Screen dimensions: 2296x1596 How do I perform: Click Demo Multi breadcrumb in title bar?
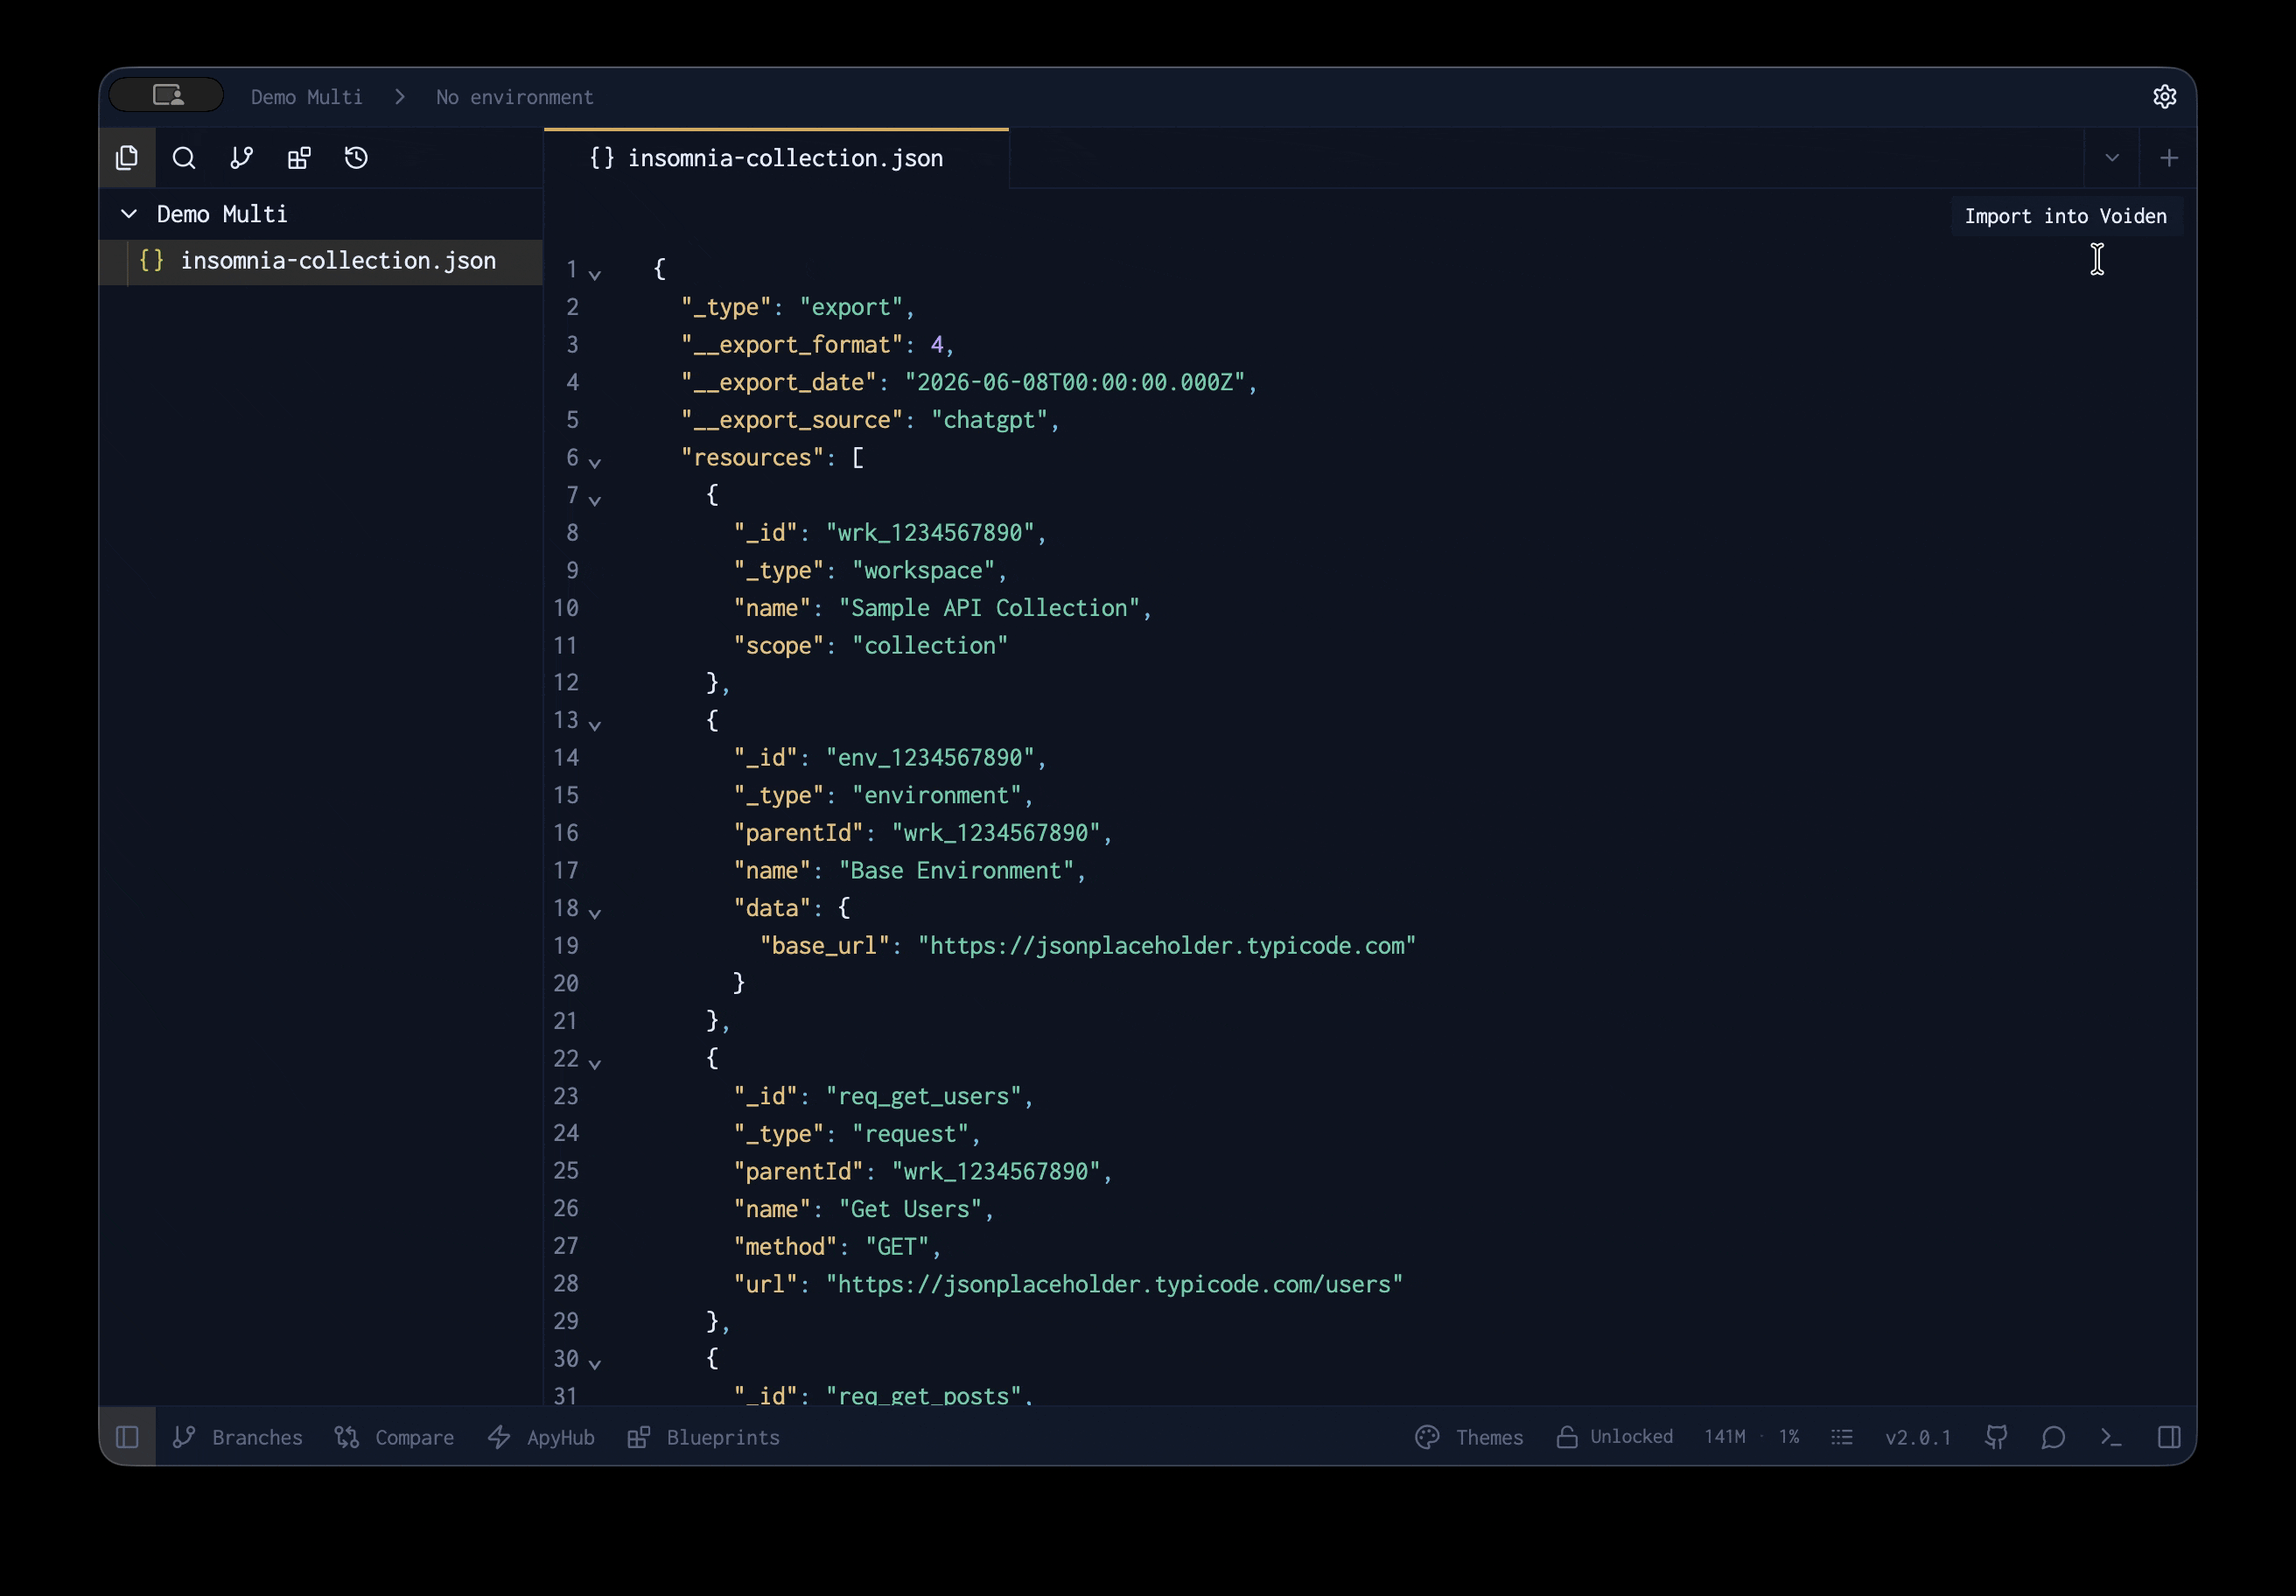[306, 97]
